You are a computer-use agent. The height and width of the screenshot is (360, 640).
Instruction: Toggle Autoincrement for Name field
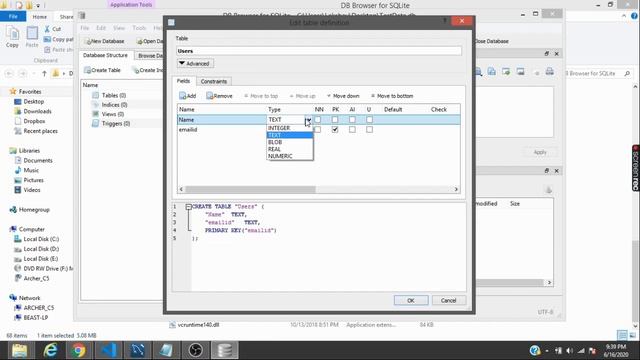point(352,120)
